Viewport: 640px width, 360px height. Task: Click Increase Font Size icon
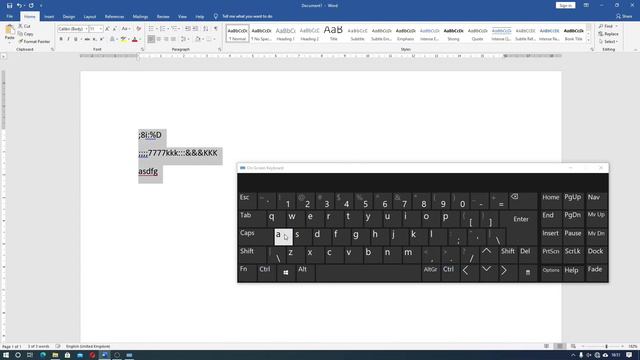point(107,29)
